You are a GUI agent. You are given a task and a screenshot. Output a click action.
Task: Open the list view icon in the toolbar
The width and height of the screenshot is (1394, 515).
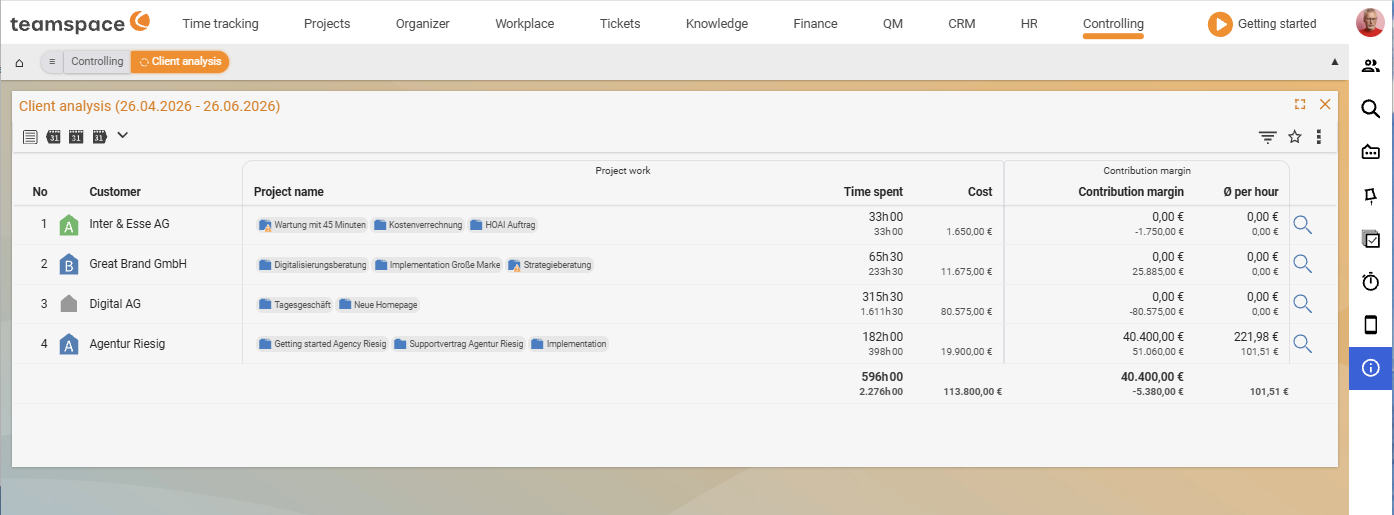point(30,137)
